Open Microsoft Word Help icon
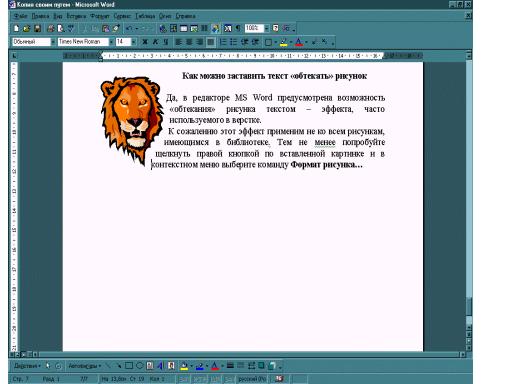The height and width of the screenshot is (384, 512). [x=276, y=28]
